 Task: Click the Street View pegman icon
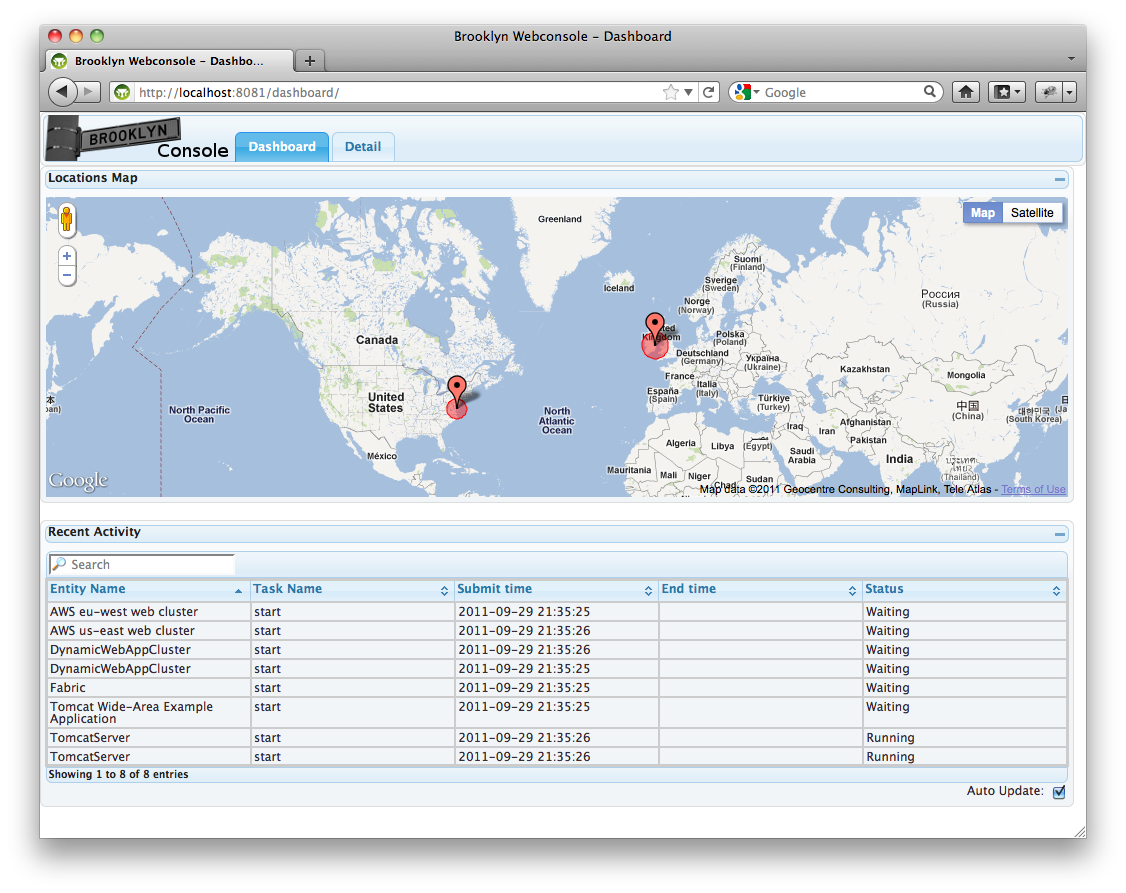(x=67, y=220)
